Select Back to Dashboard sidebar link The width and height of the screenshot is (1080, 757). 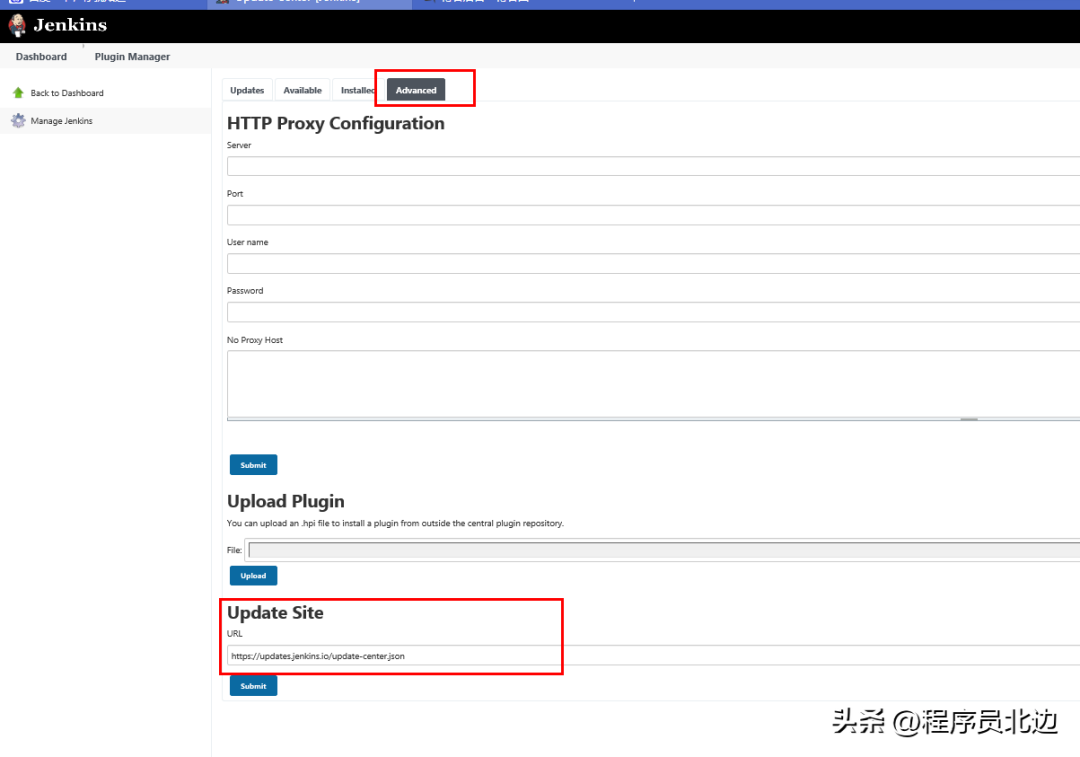coord(67,93)
